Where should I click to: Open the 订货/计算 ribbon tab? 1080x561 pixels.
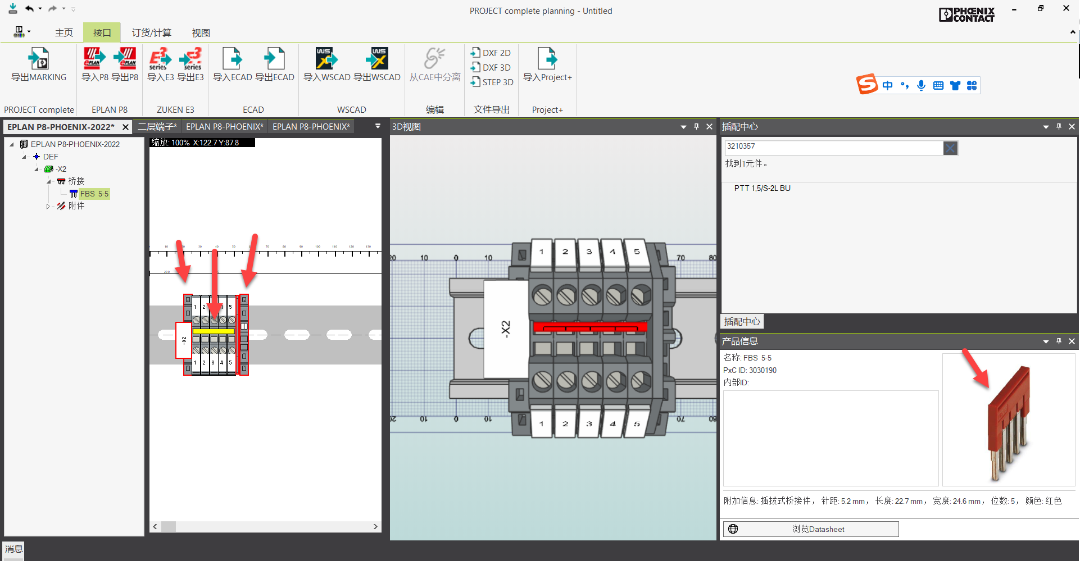[x=152, y=32]
